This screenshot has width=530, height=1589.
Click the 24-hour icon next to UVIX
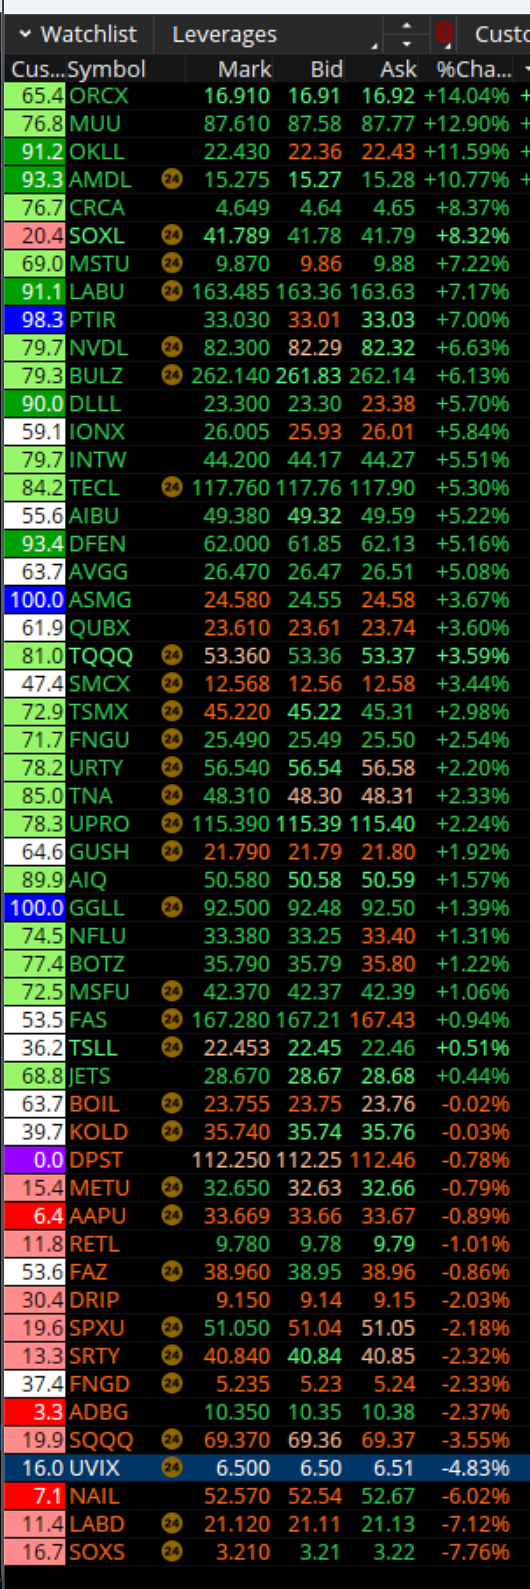tap(172, 1468)
